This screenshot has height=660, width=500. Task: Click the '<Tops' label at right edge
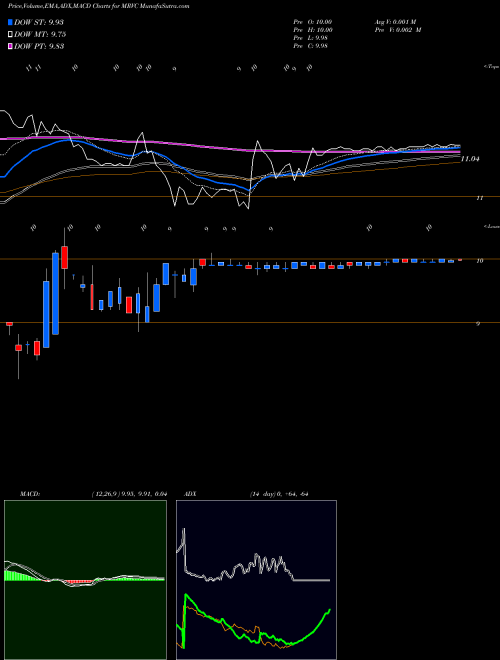pos(491,67)
